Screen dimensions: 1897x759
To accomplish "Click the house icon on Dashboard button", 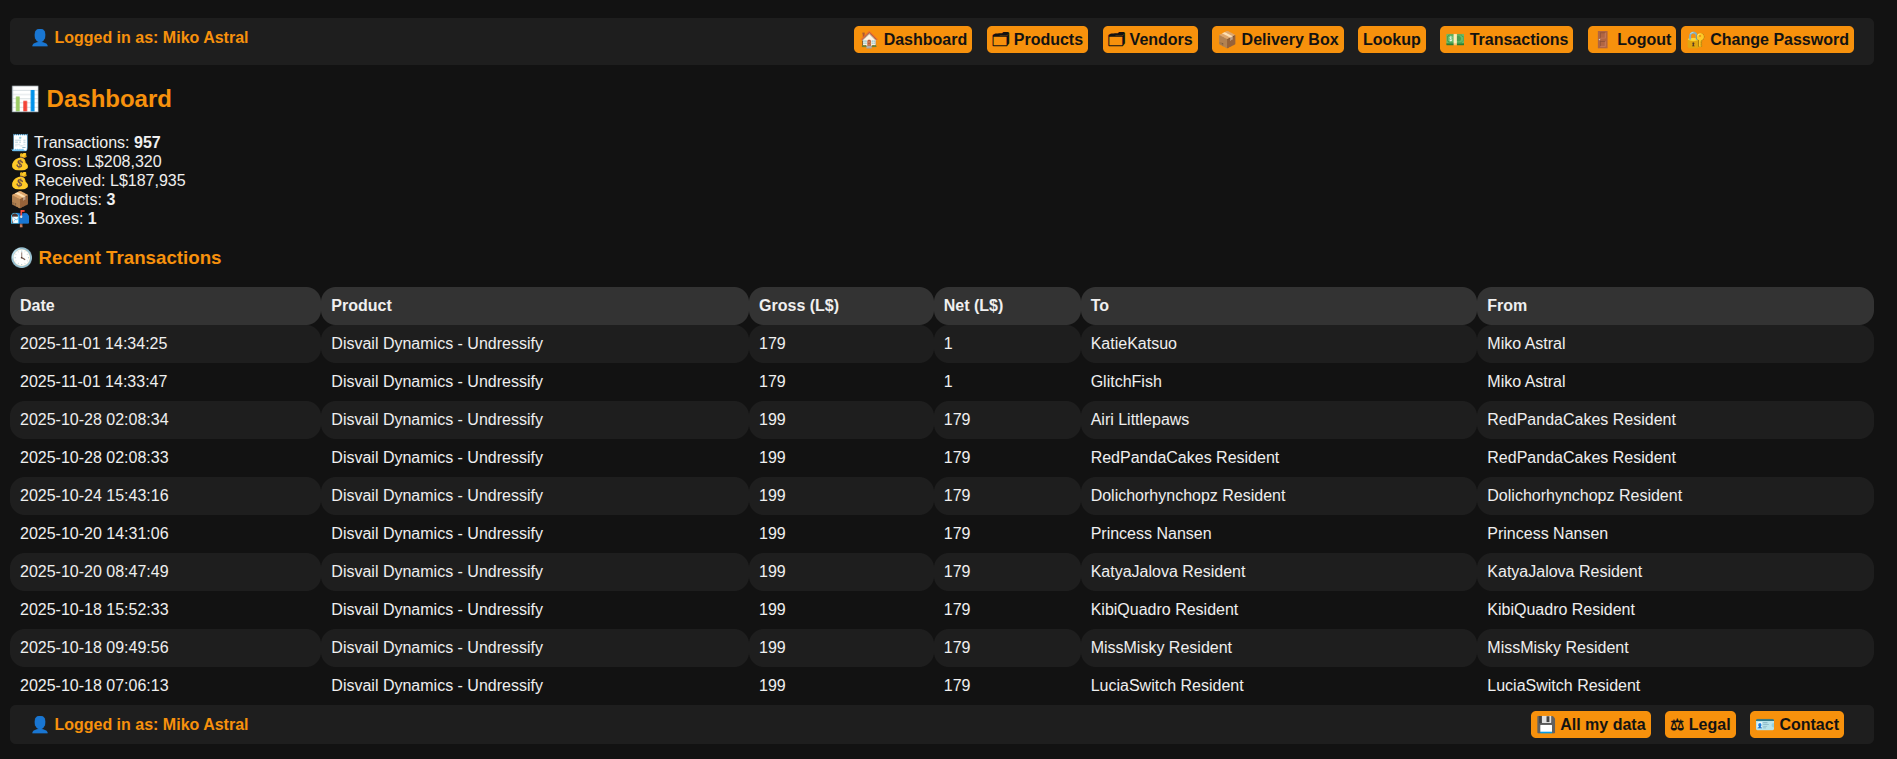I will point(869,40).
